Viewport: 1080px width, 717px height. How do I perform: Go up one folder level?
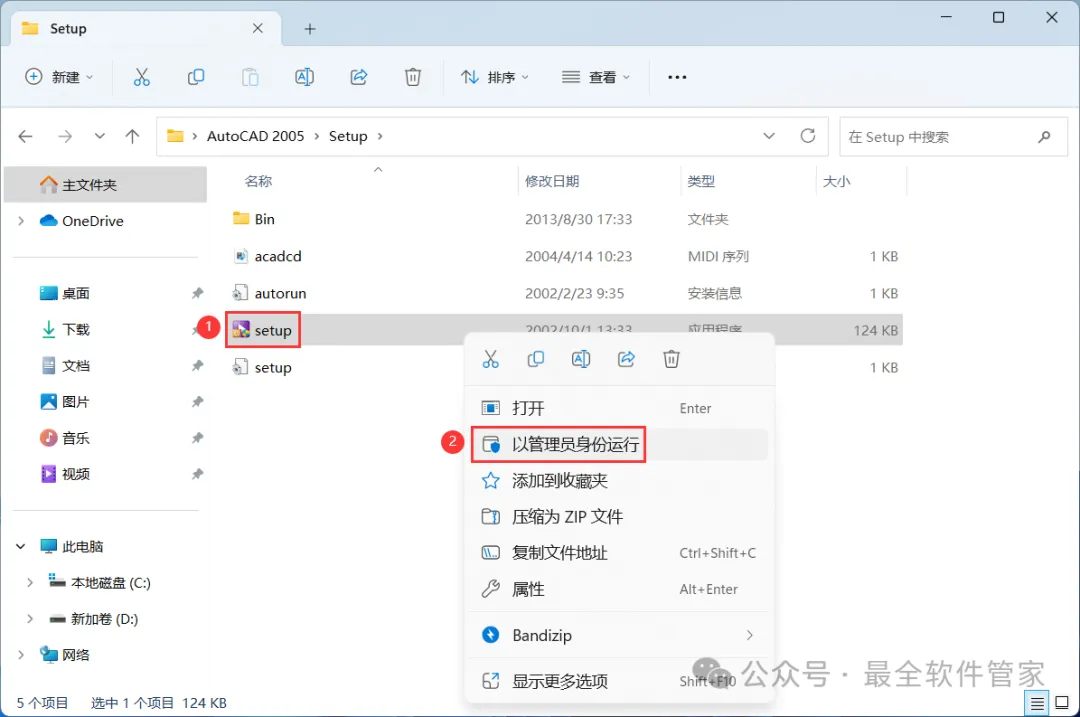(132, 136)
